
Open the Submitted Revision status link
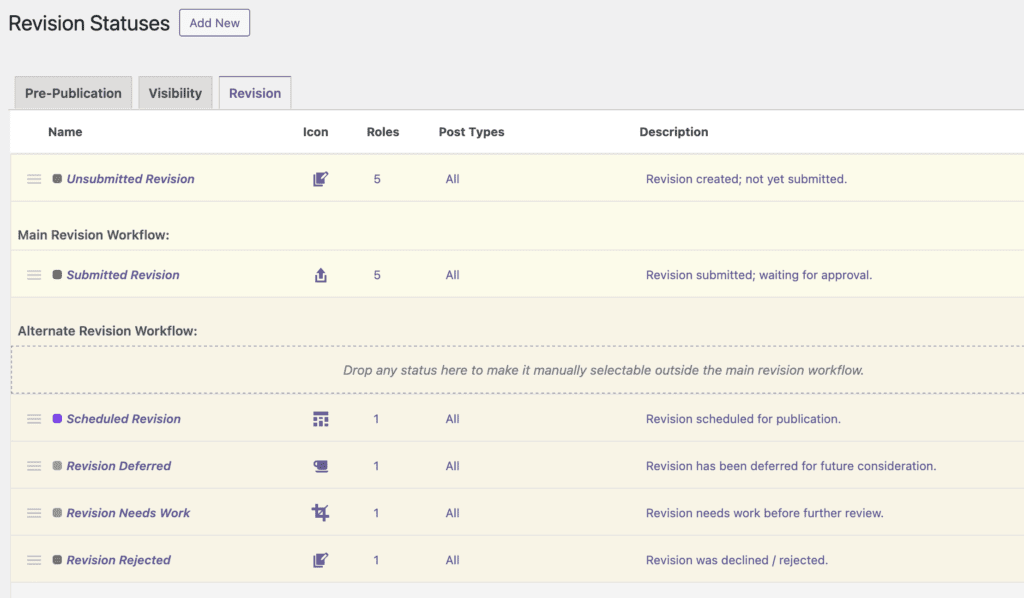pos(123,275)
